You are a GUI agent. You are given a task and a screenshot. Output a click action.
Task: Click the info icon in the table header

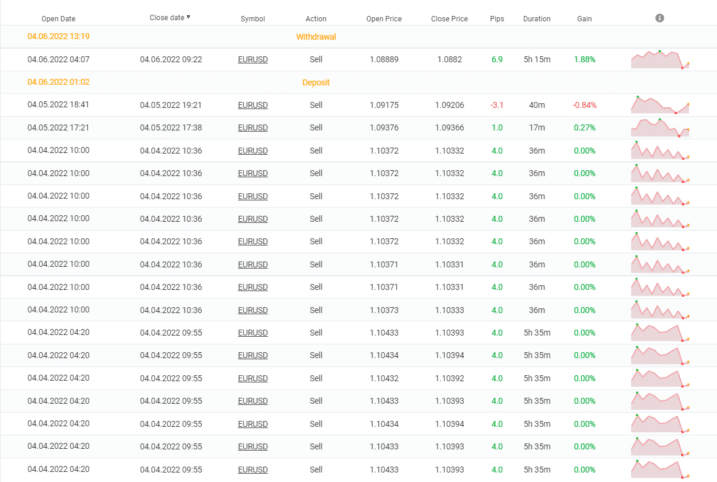(x=659, y=18)
